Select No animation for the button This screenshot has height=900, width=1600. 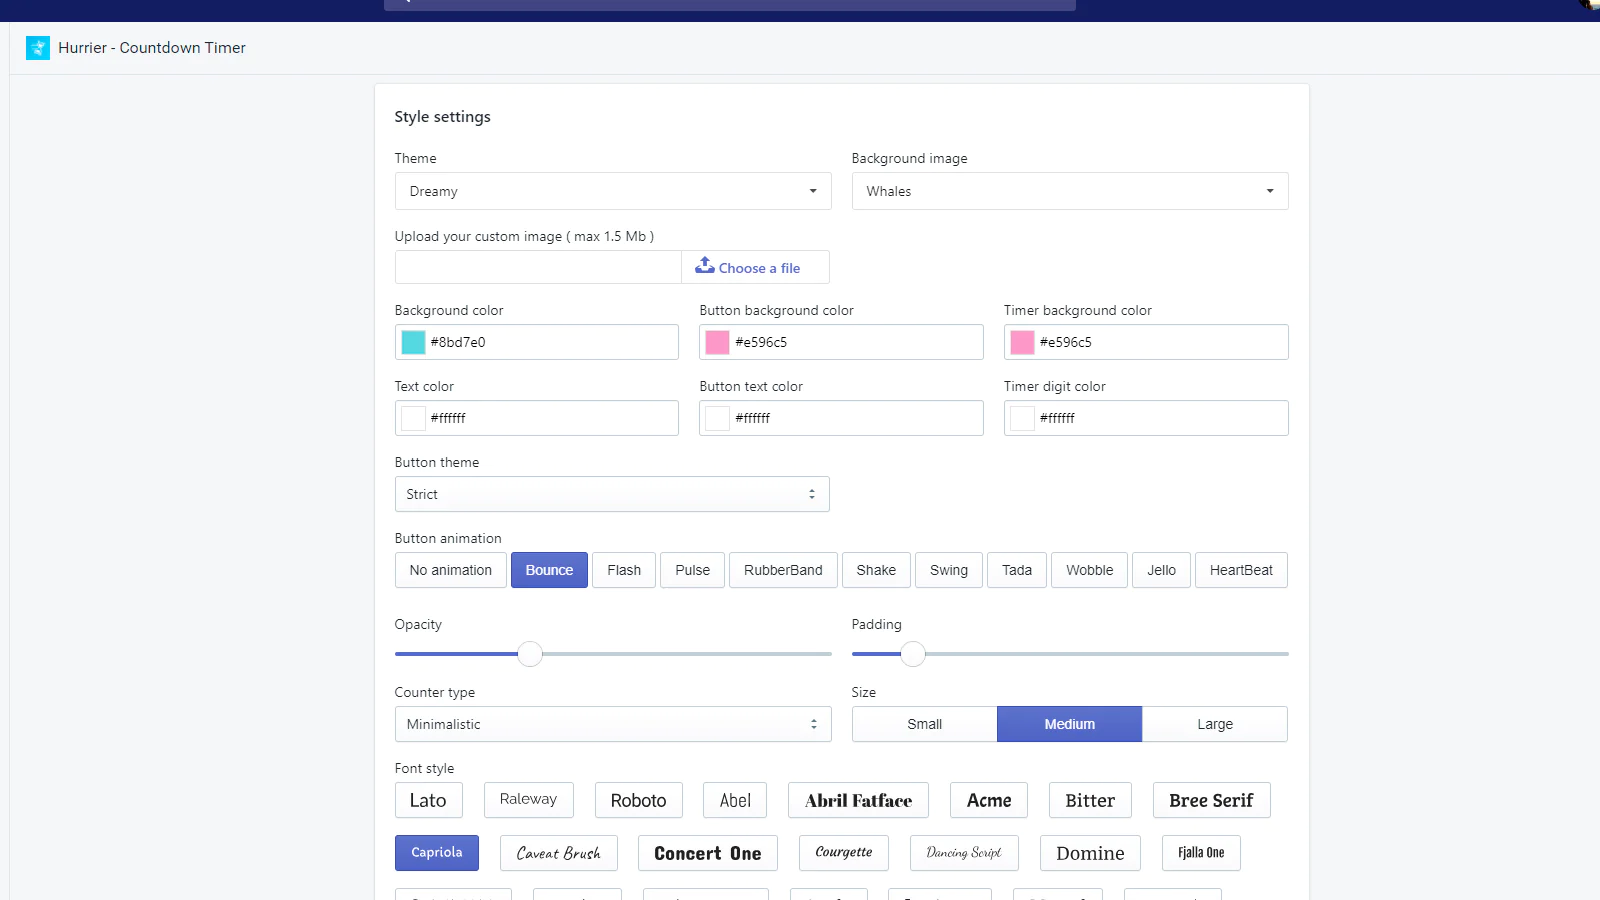tap(451, 570)
